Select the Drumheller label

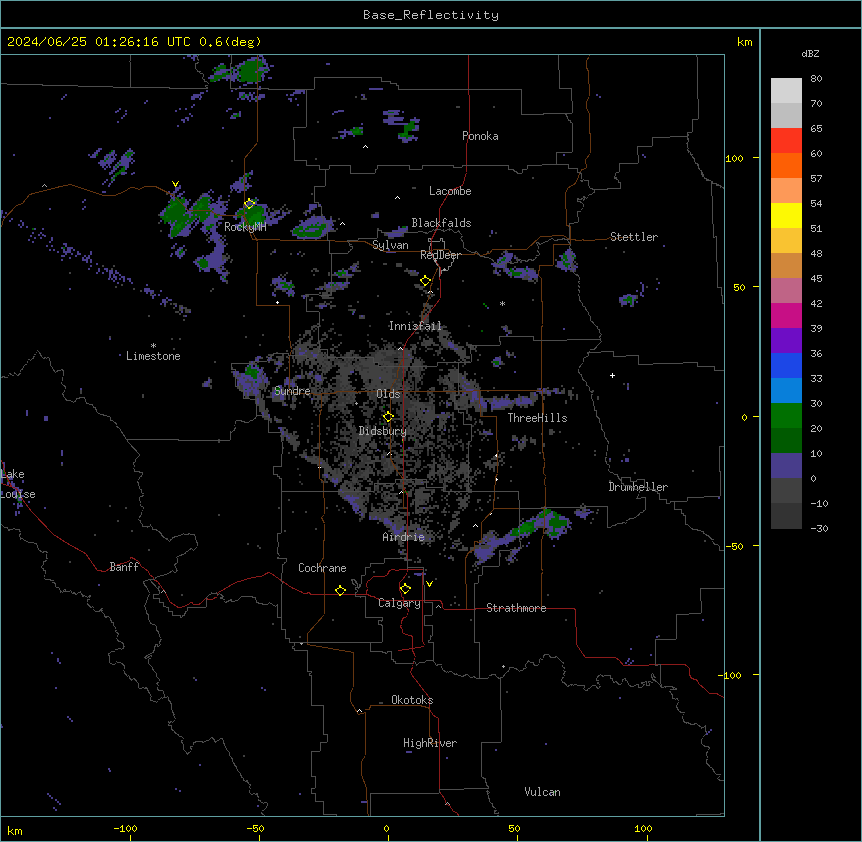coord(638,487)
